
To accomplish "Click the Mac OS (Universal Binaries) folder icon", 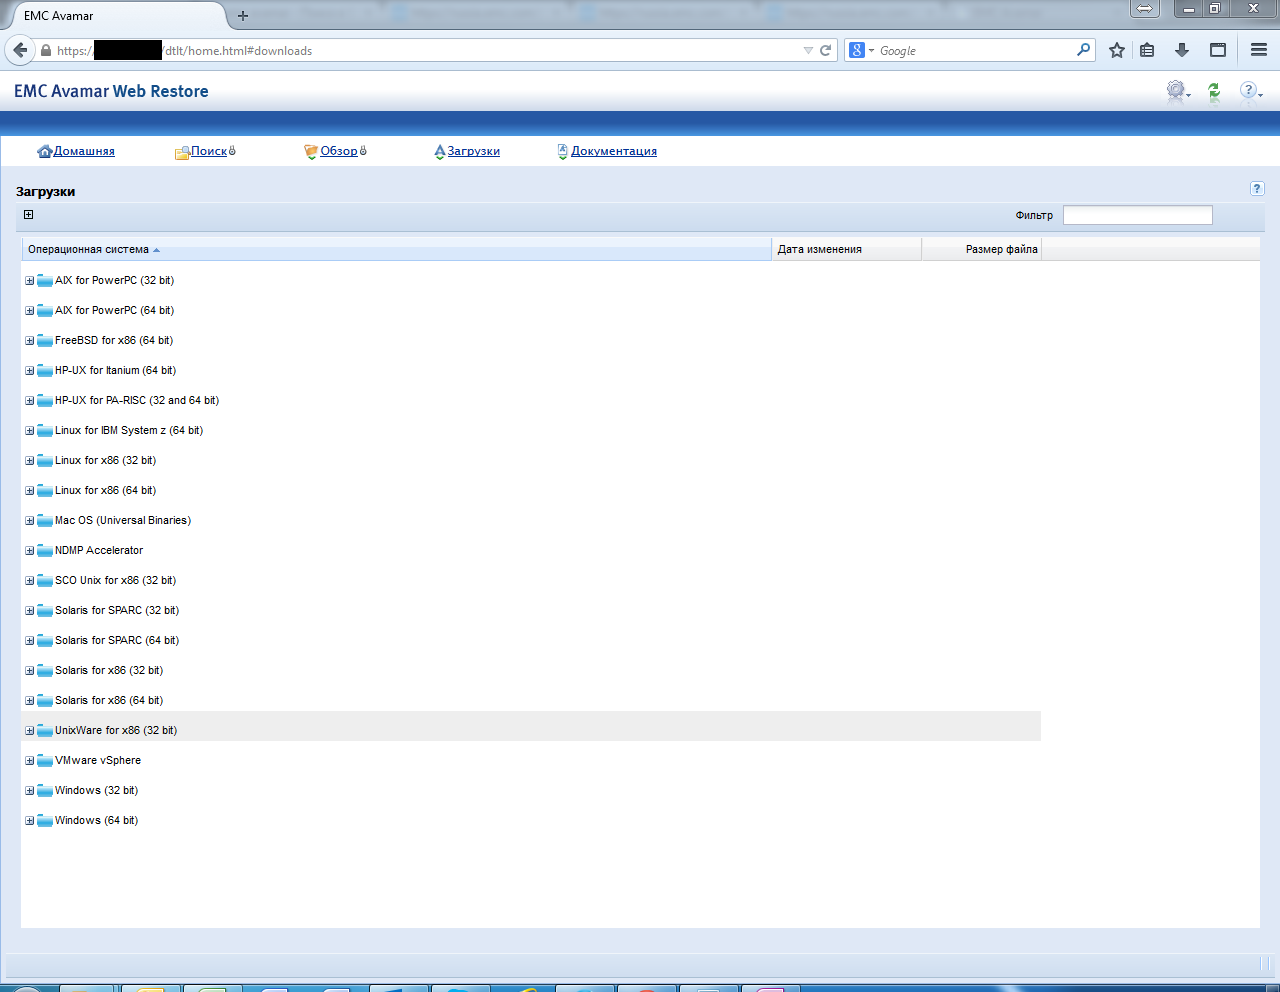I will pos(45,521).
